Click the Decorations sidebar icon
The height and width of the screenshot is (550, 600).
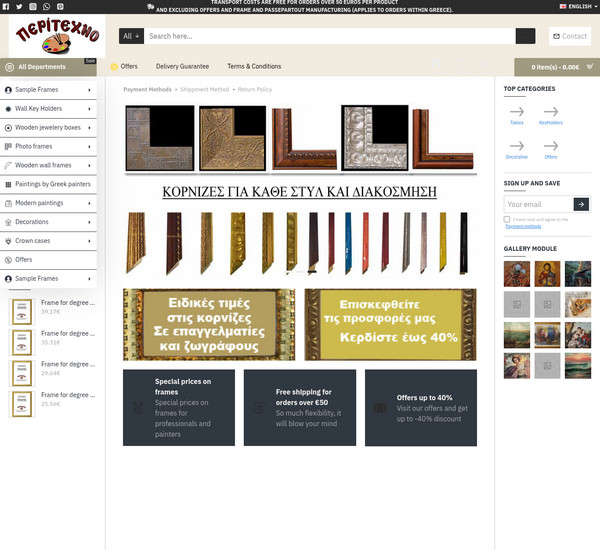tap(8, 222)
